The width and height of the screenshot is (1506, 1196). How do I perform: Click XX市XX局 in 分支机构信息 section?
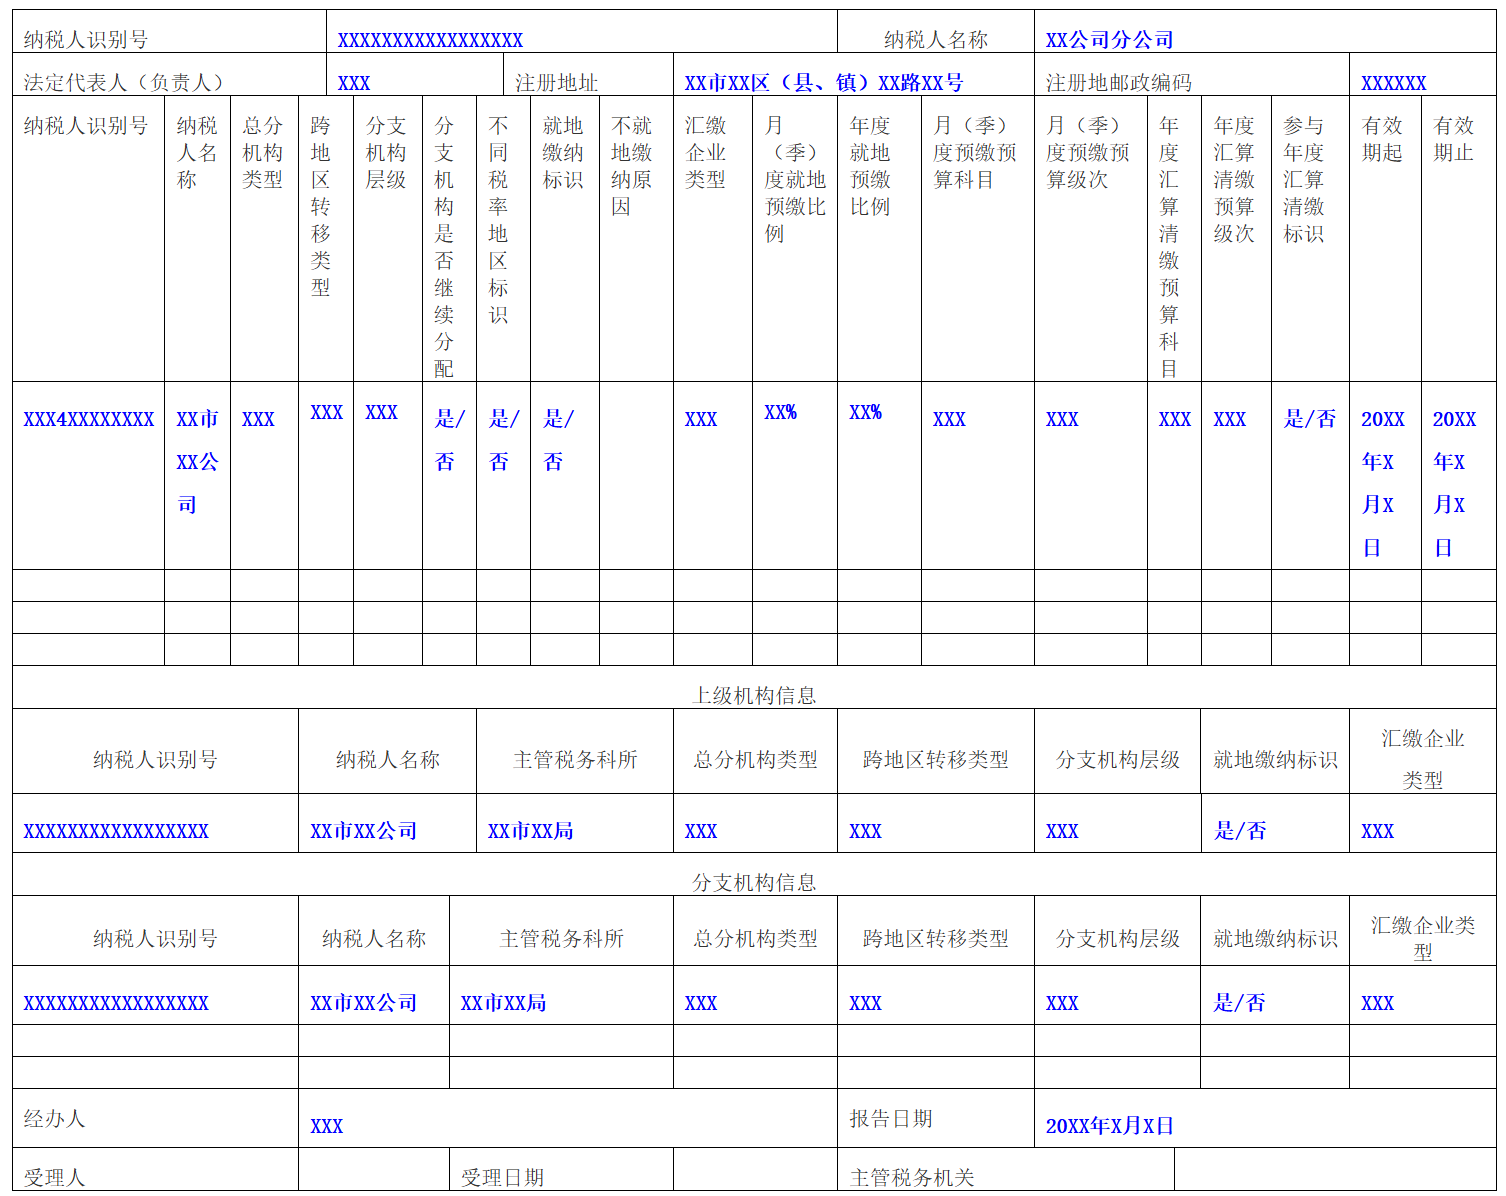tap(503, 1003)
